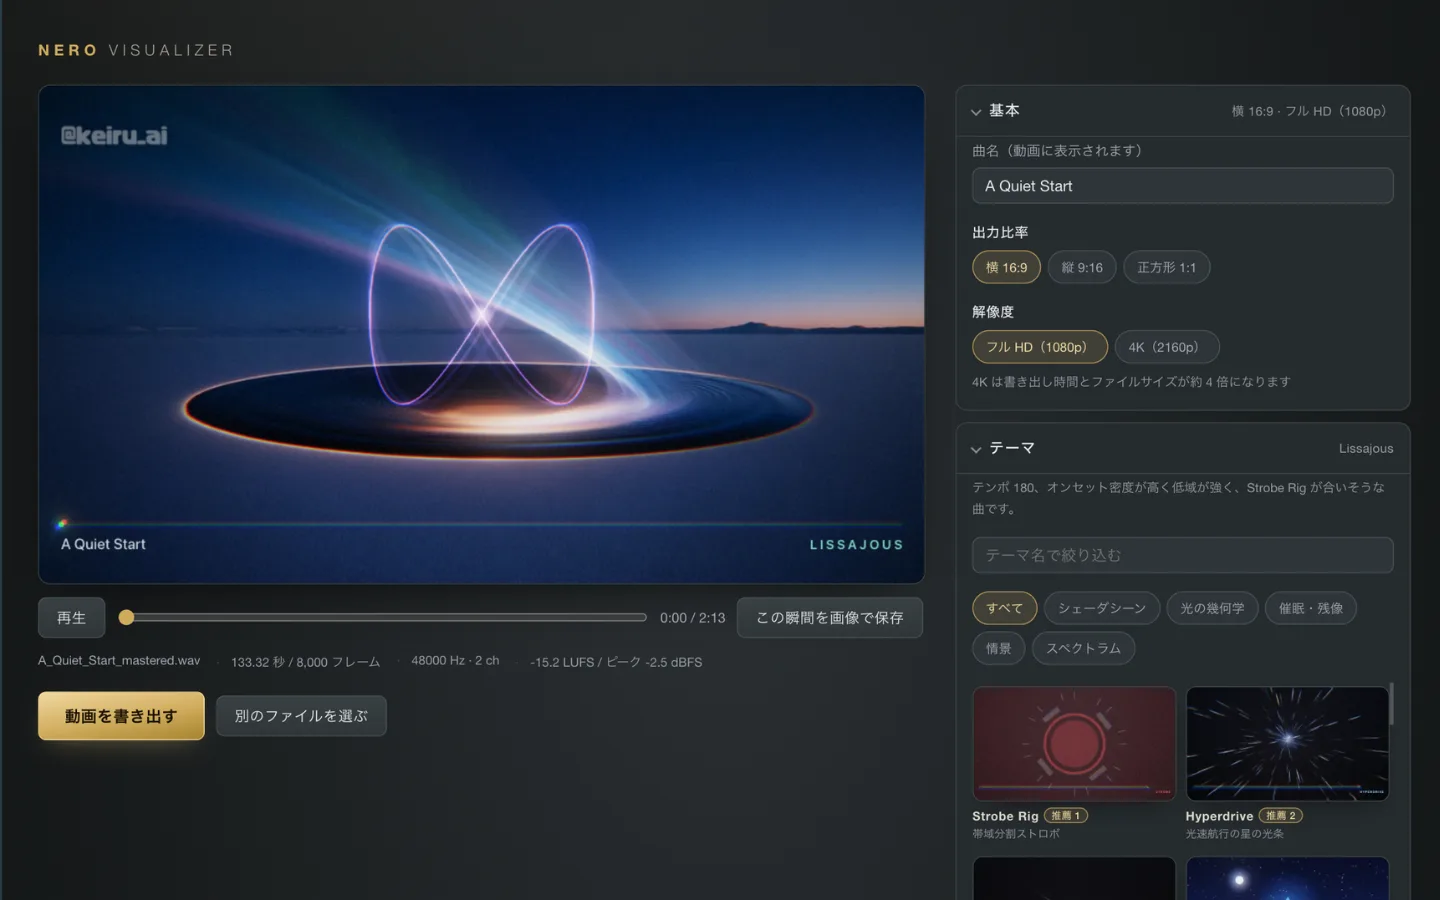Click the 0:00 / 2:13 time readout

[692, 618]
